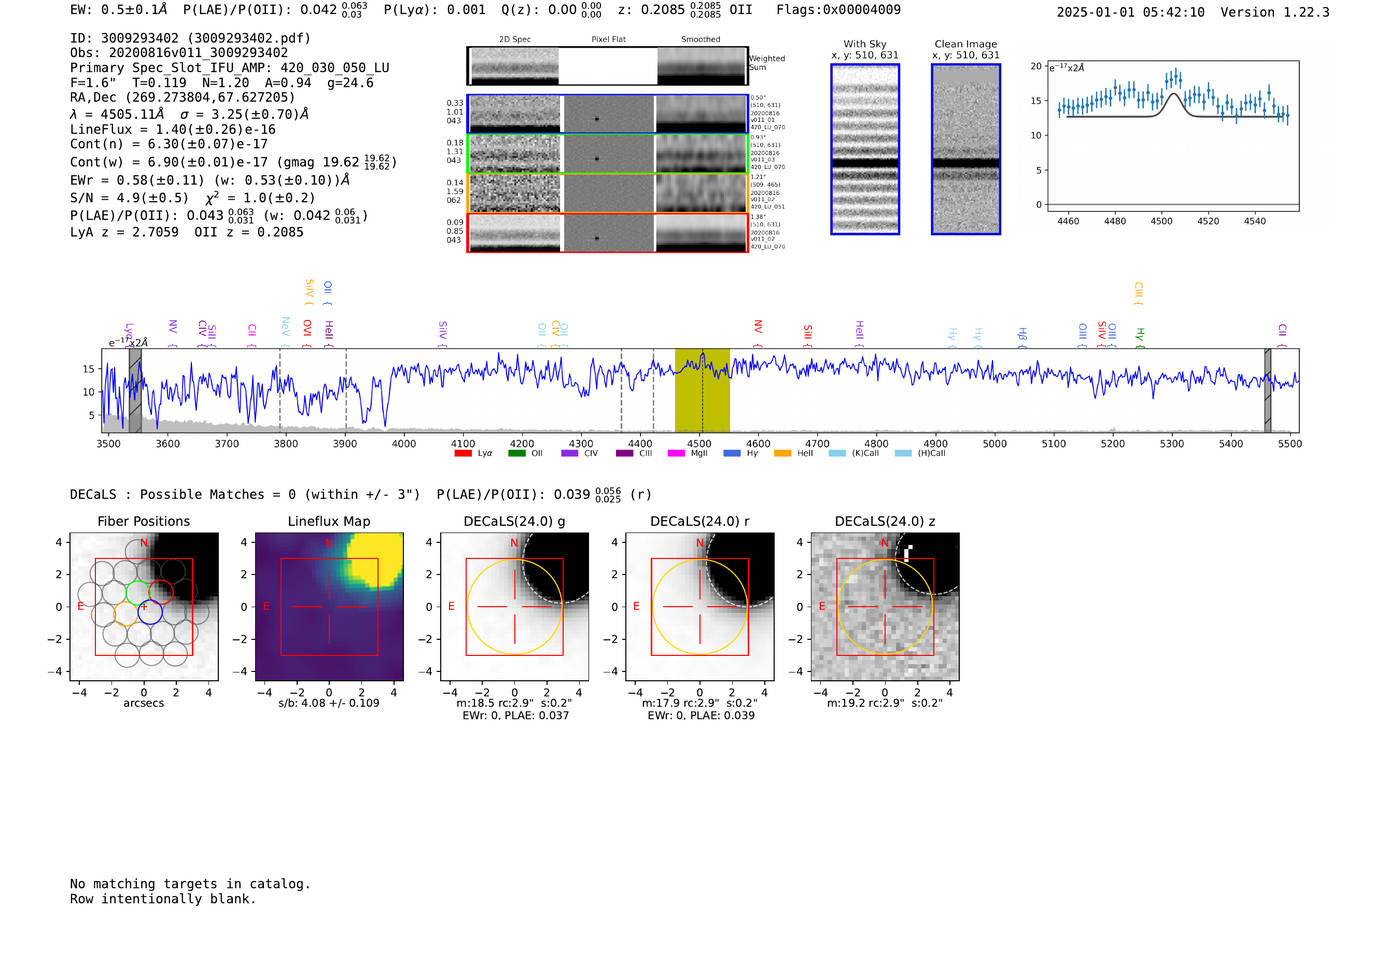Click the s/b: 4.08 +/- 0.109 caption
Image resolution: width=1400 pixels, height=953 pixels.
pyautogui.click(x=329, y=703)
